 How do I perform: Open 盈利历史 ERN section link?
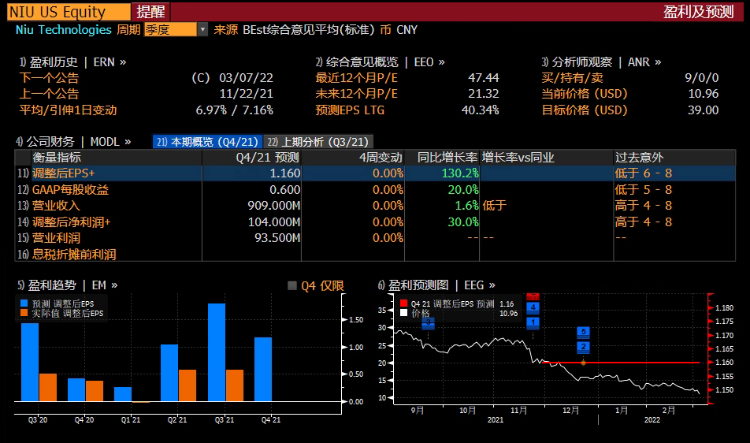[72, 62]
